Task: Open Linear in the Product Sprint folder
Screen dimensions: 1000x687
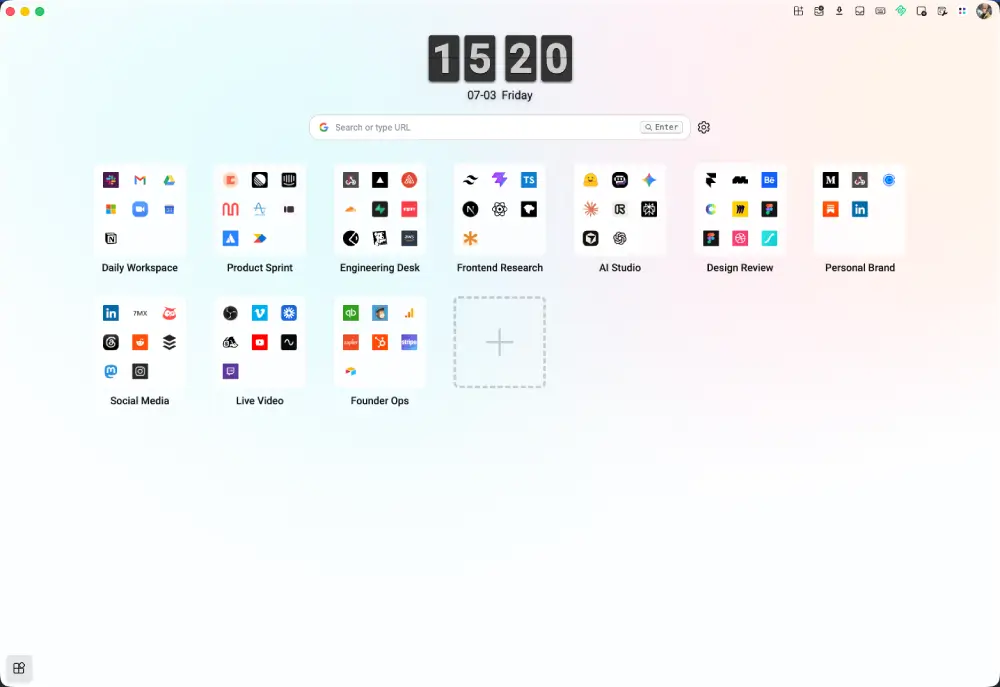Action: pos(260,181)
